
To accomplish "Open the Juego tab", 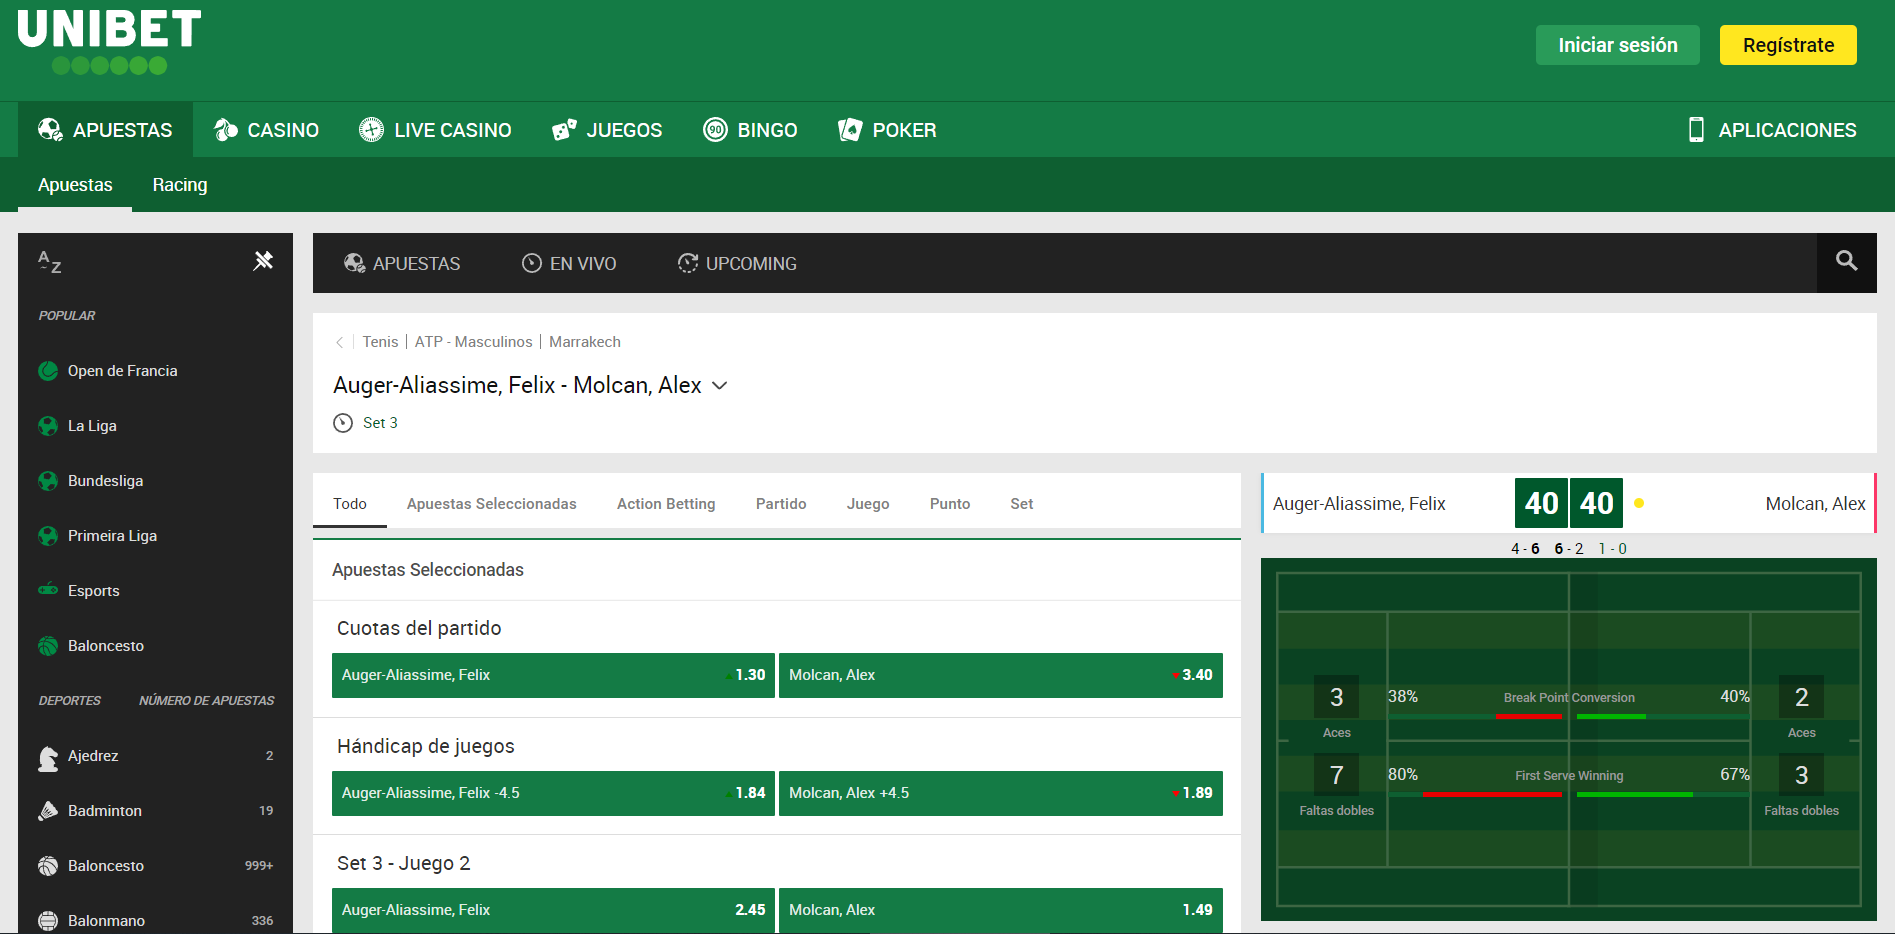I will click(868, 504).
